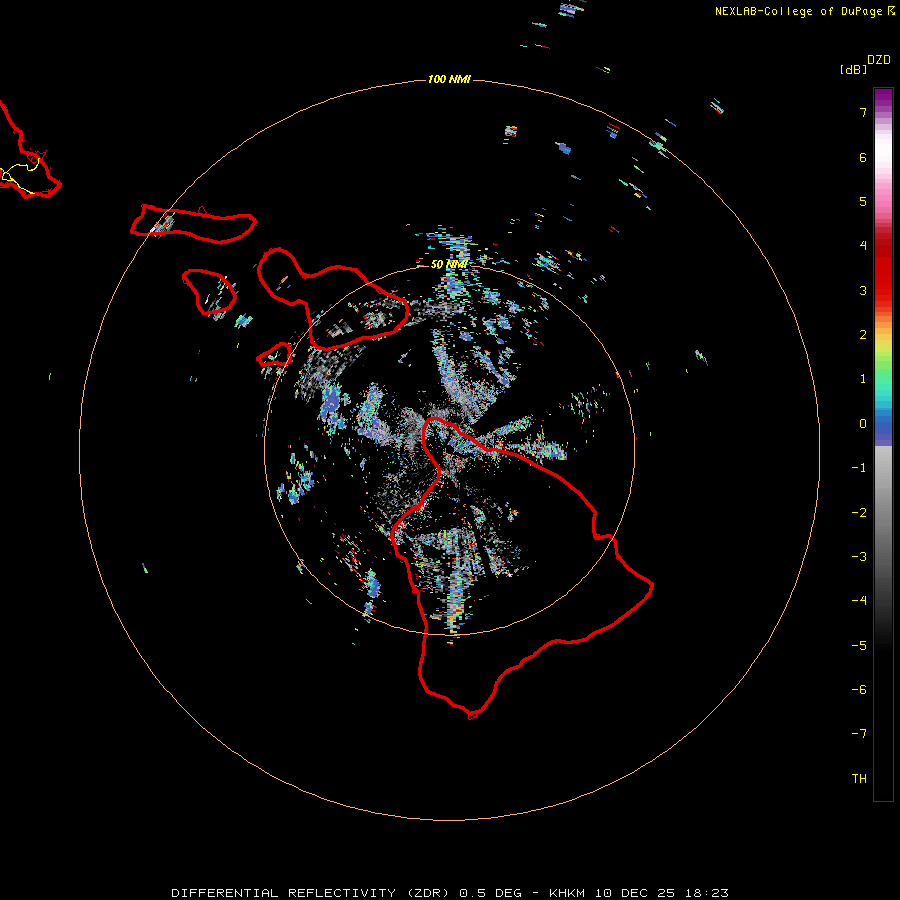Click the -4 tick on the color scale

click(x=859, y=601)
